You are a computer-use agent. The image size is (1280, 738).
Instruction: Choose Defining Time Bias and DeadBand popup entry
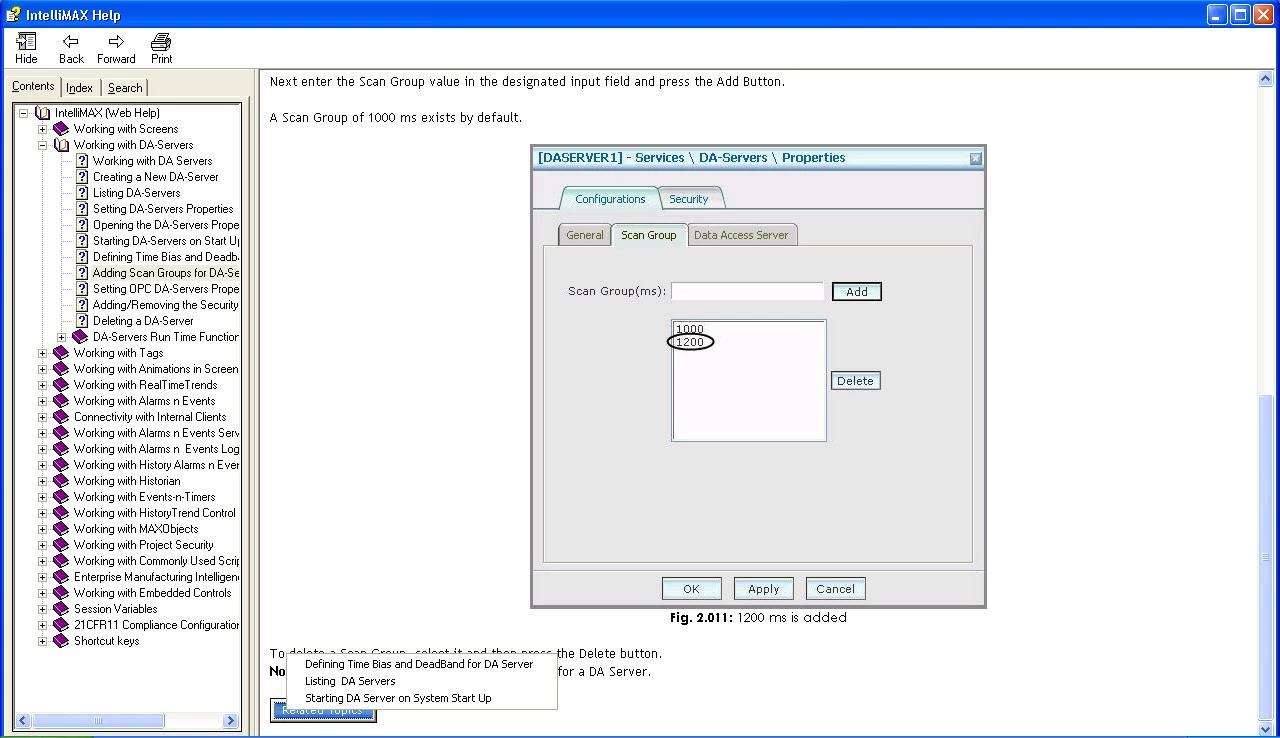419,664
